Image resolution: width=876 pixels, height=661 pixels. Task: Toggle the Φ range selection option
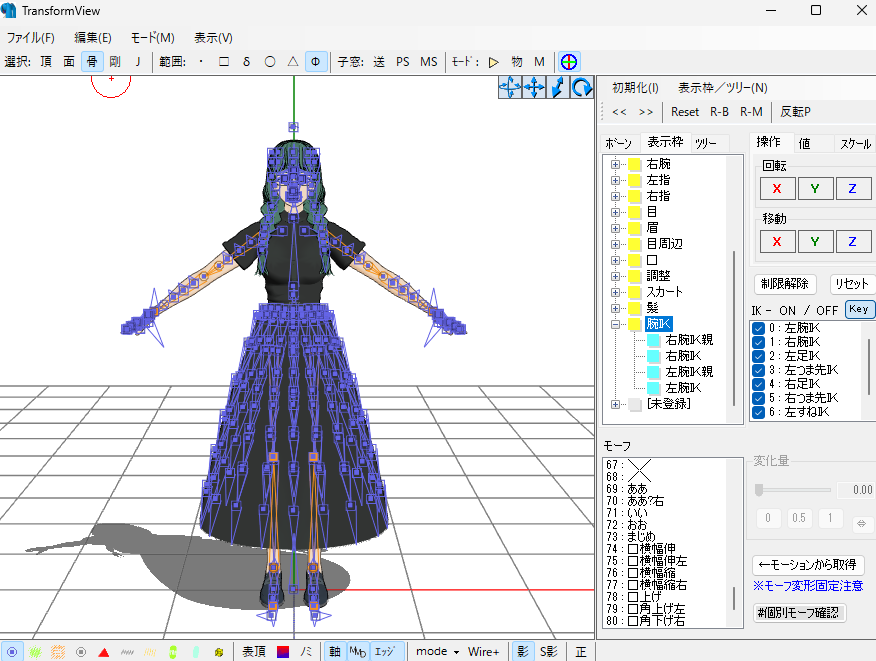(316, 61)
